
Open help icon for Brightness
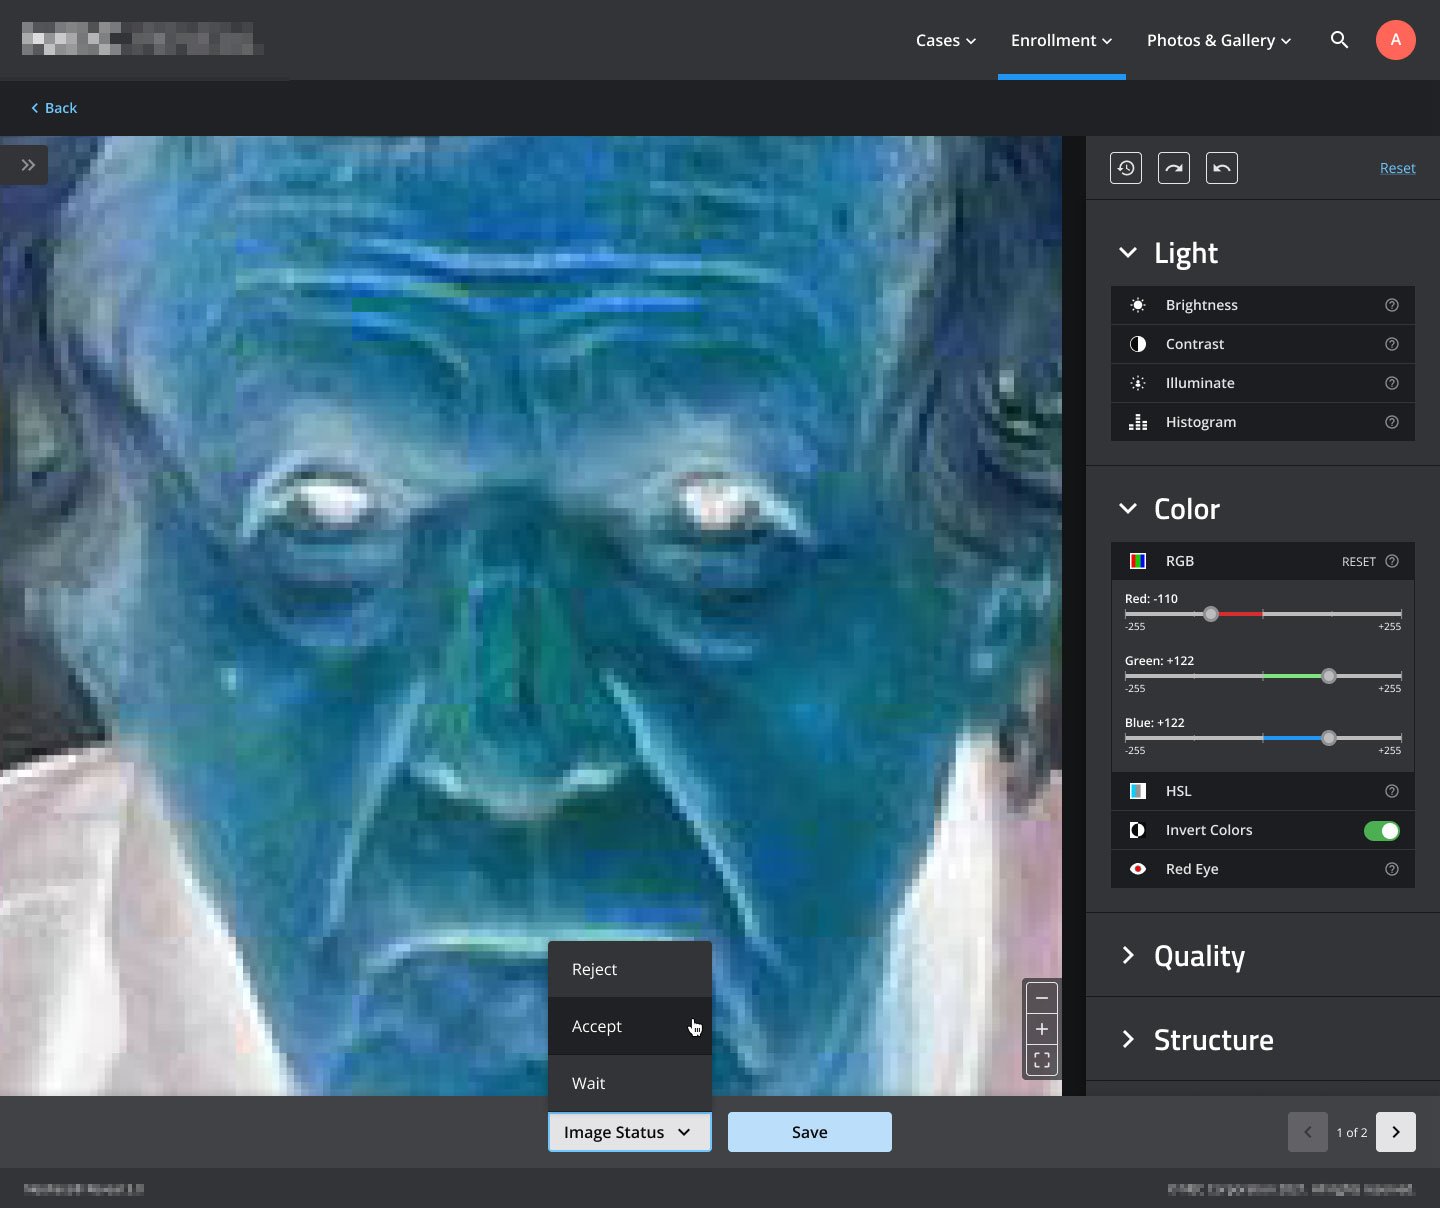click(1392, 305)
